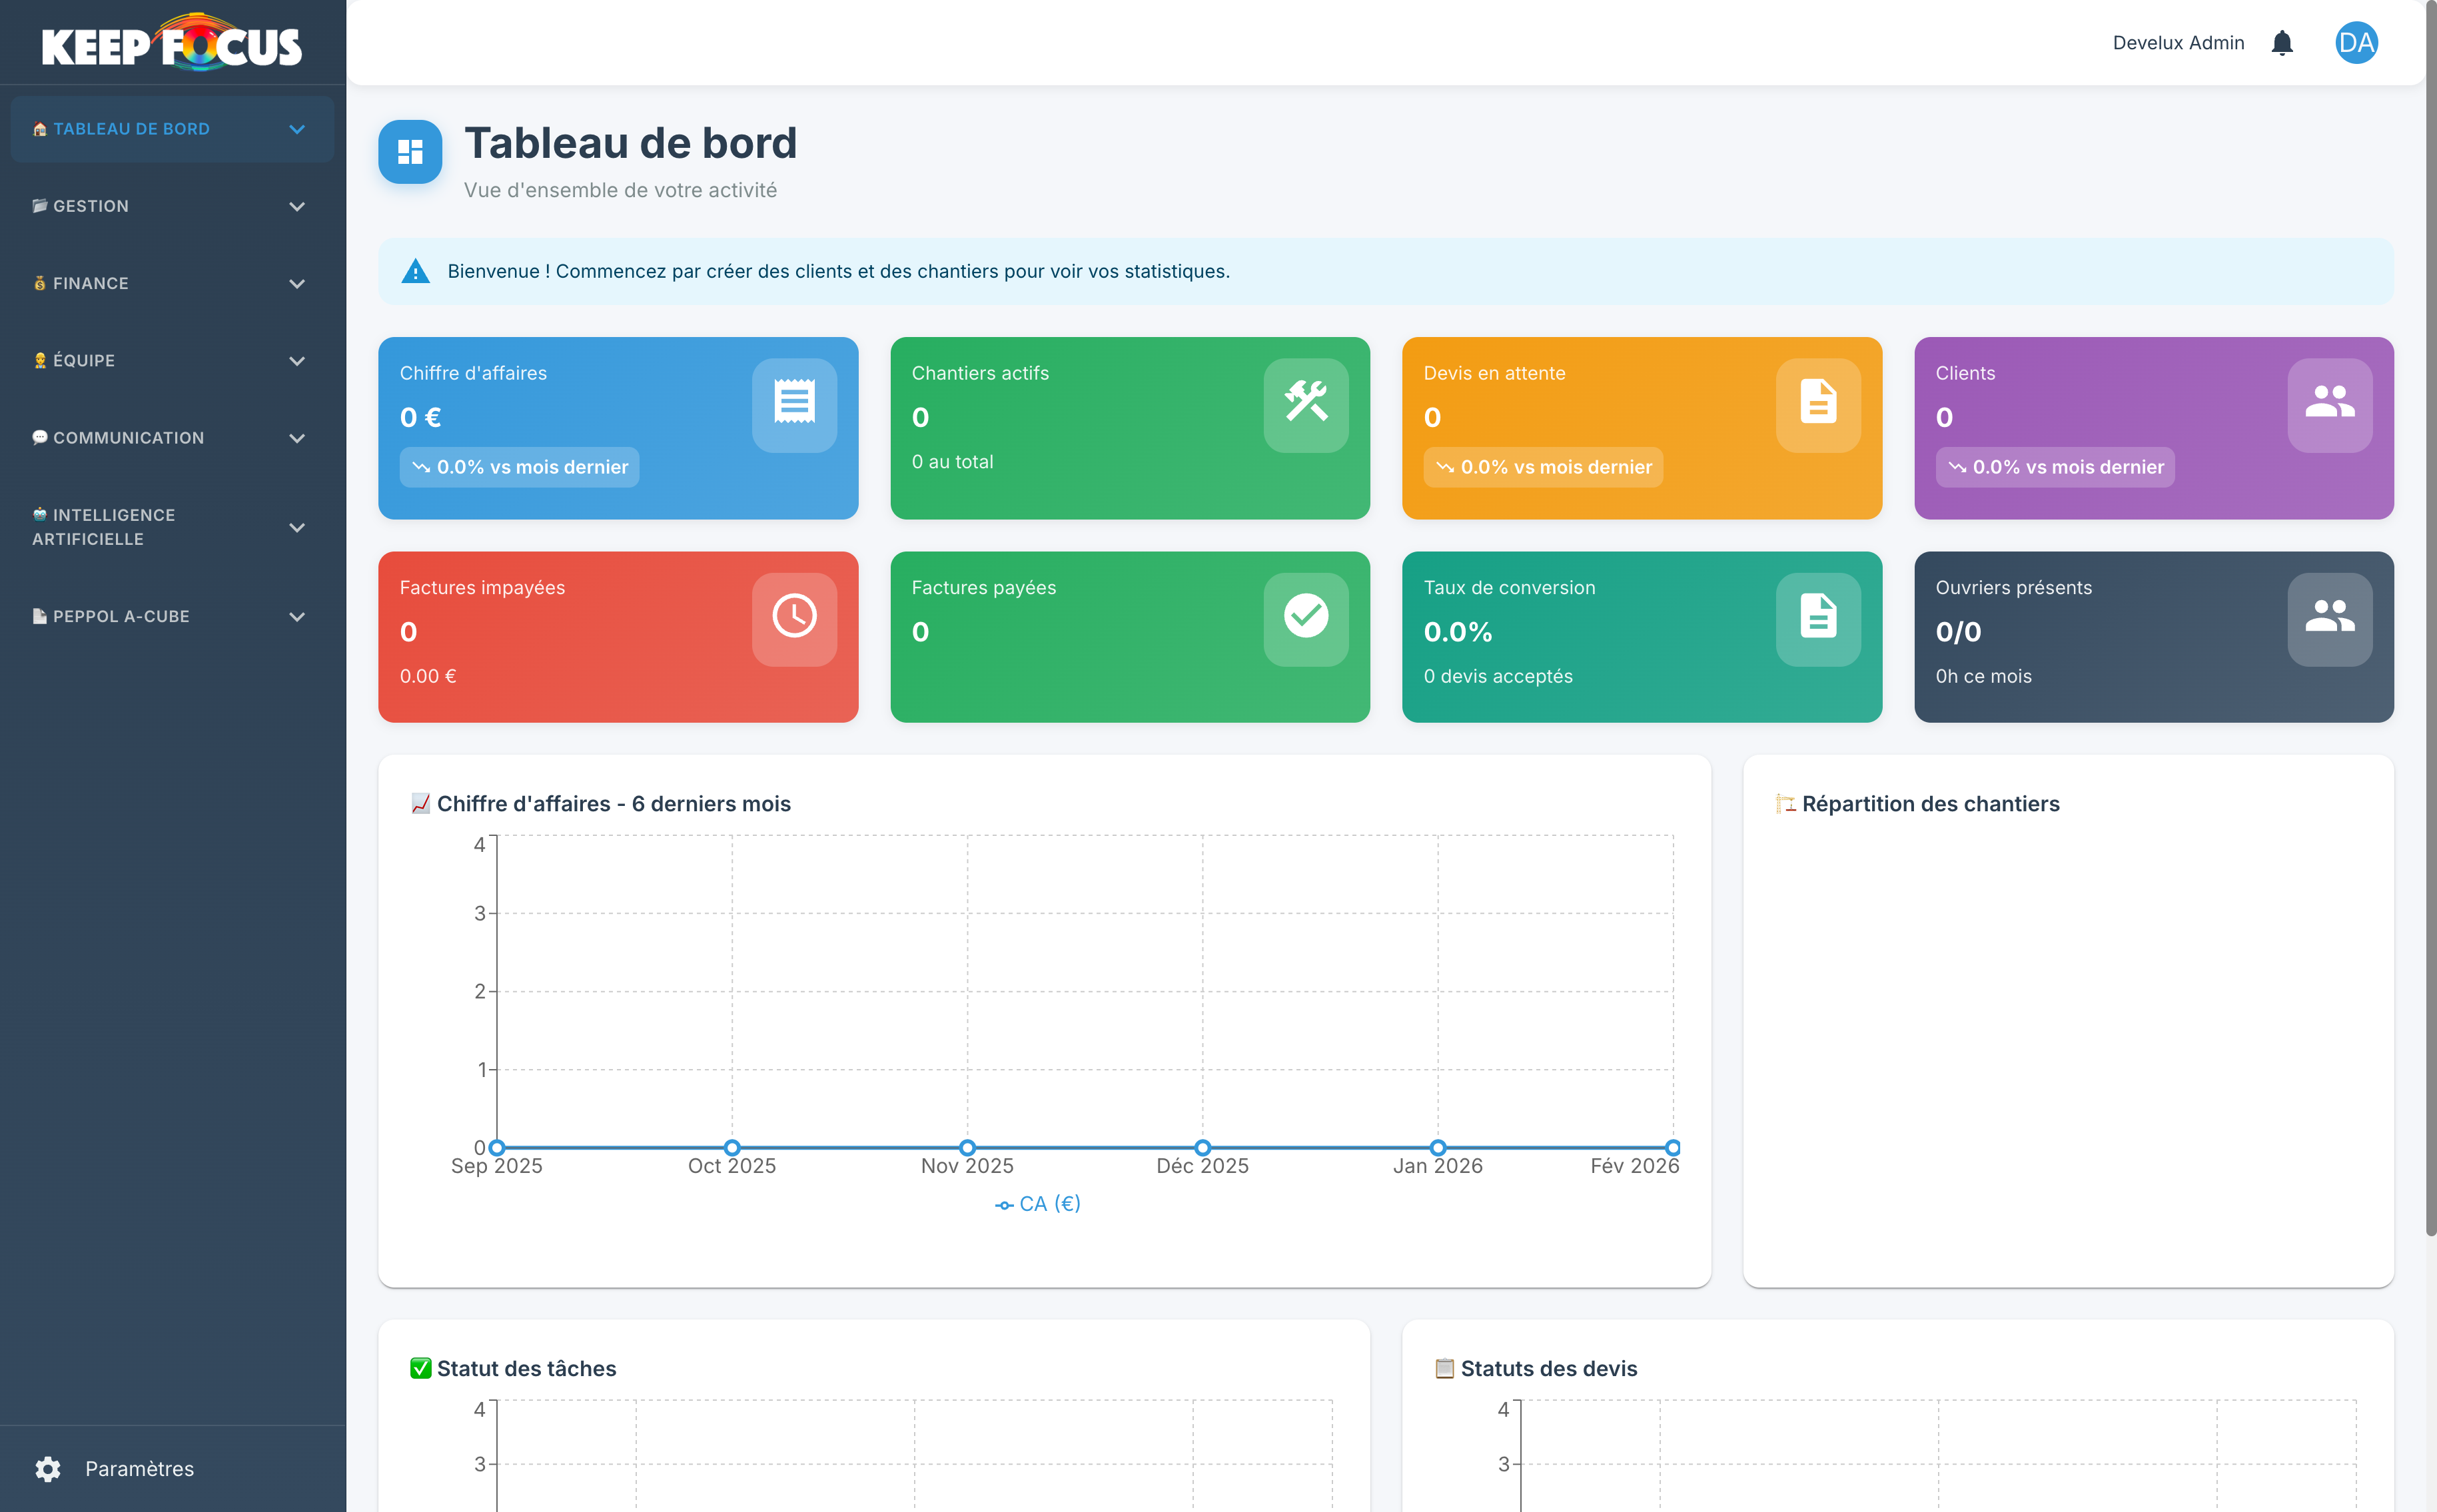Open the Communication menu item
The image size is (2437, 1512).
(128, 438)
